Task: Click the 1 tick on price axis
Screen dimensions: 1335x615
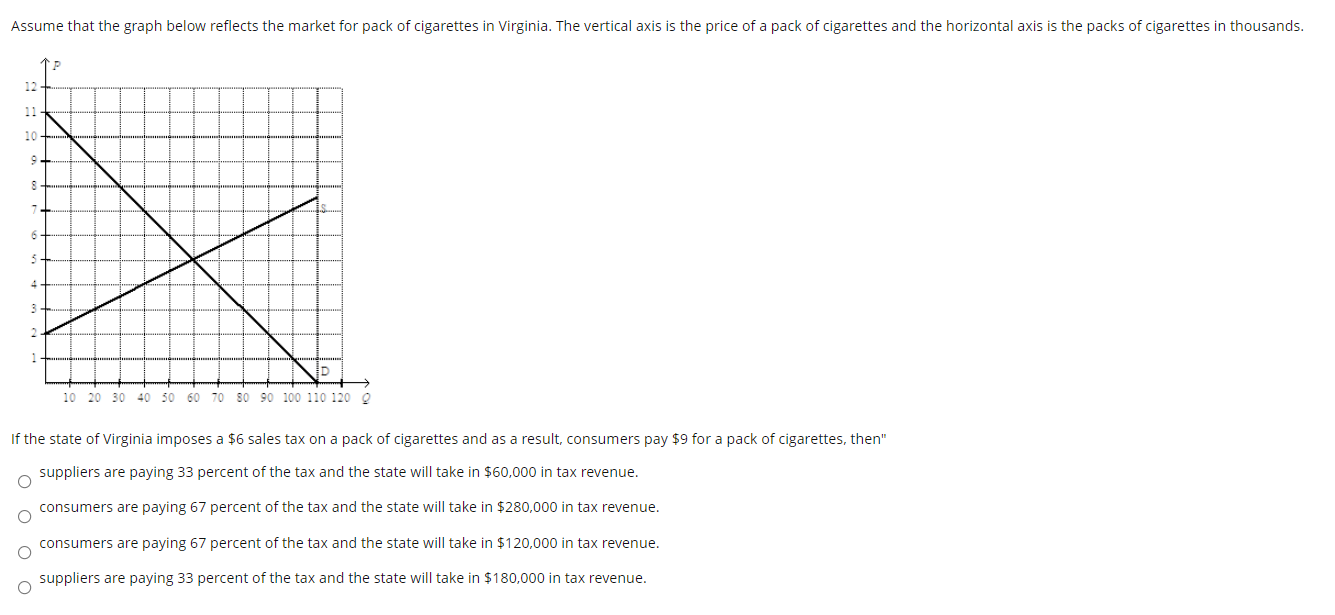Action: click(x=32, y=358)
